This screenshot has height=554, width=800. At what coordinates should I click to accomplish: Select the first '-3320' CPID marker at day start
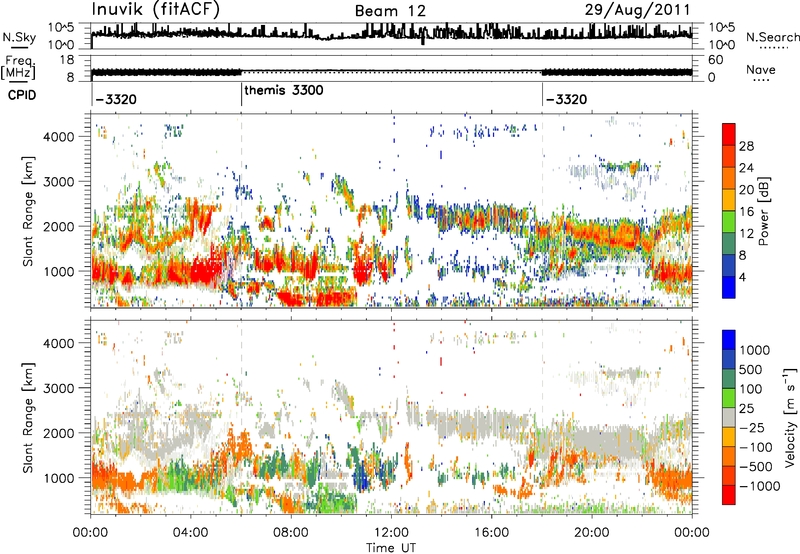(116, 99)
